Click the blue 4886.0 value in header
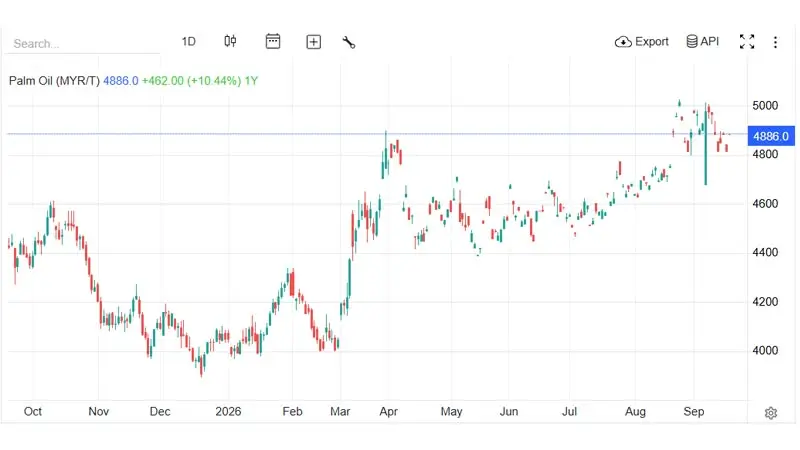800x450 pixels. pyautogui.click(x=121, y=81)
